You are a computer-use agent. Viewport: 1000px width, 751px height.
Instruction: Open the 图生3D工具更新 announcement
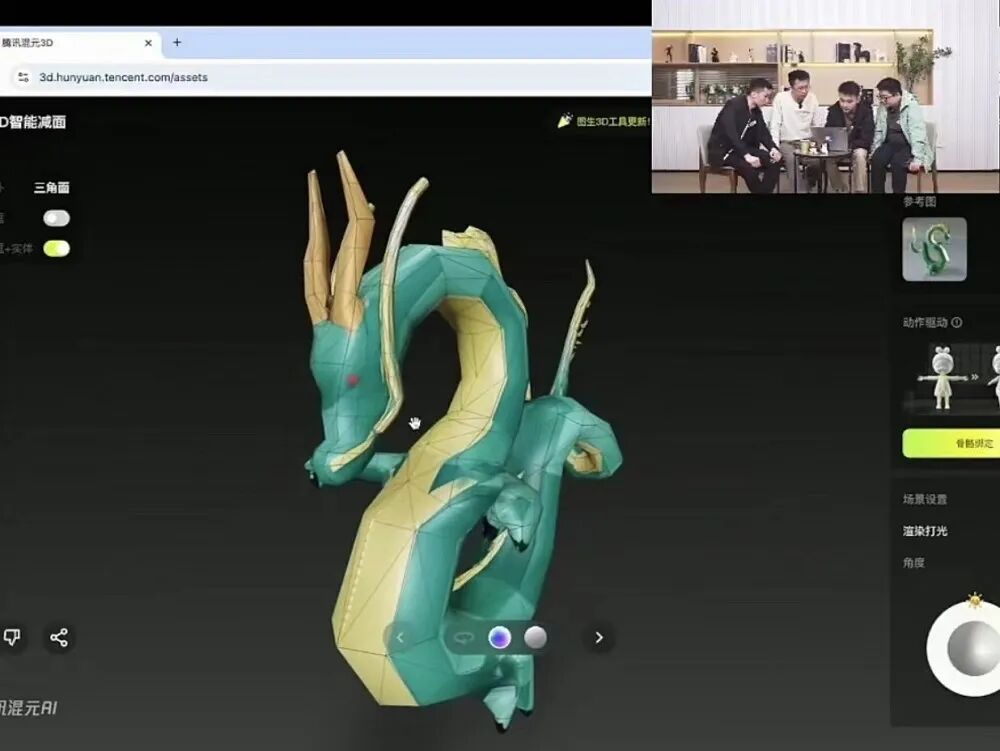point(604,121)
